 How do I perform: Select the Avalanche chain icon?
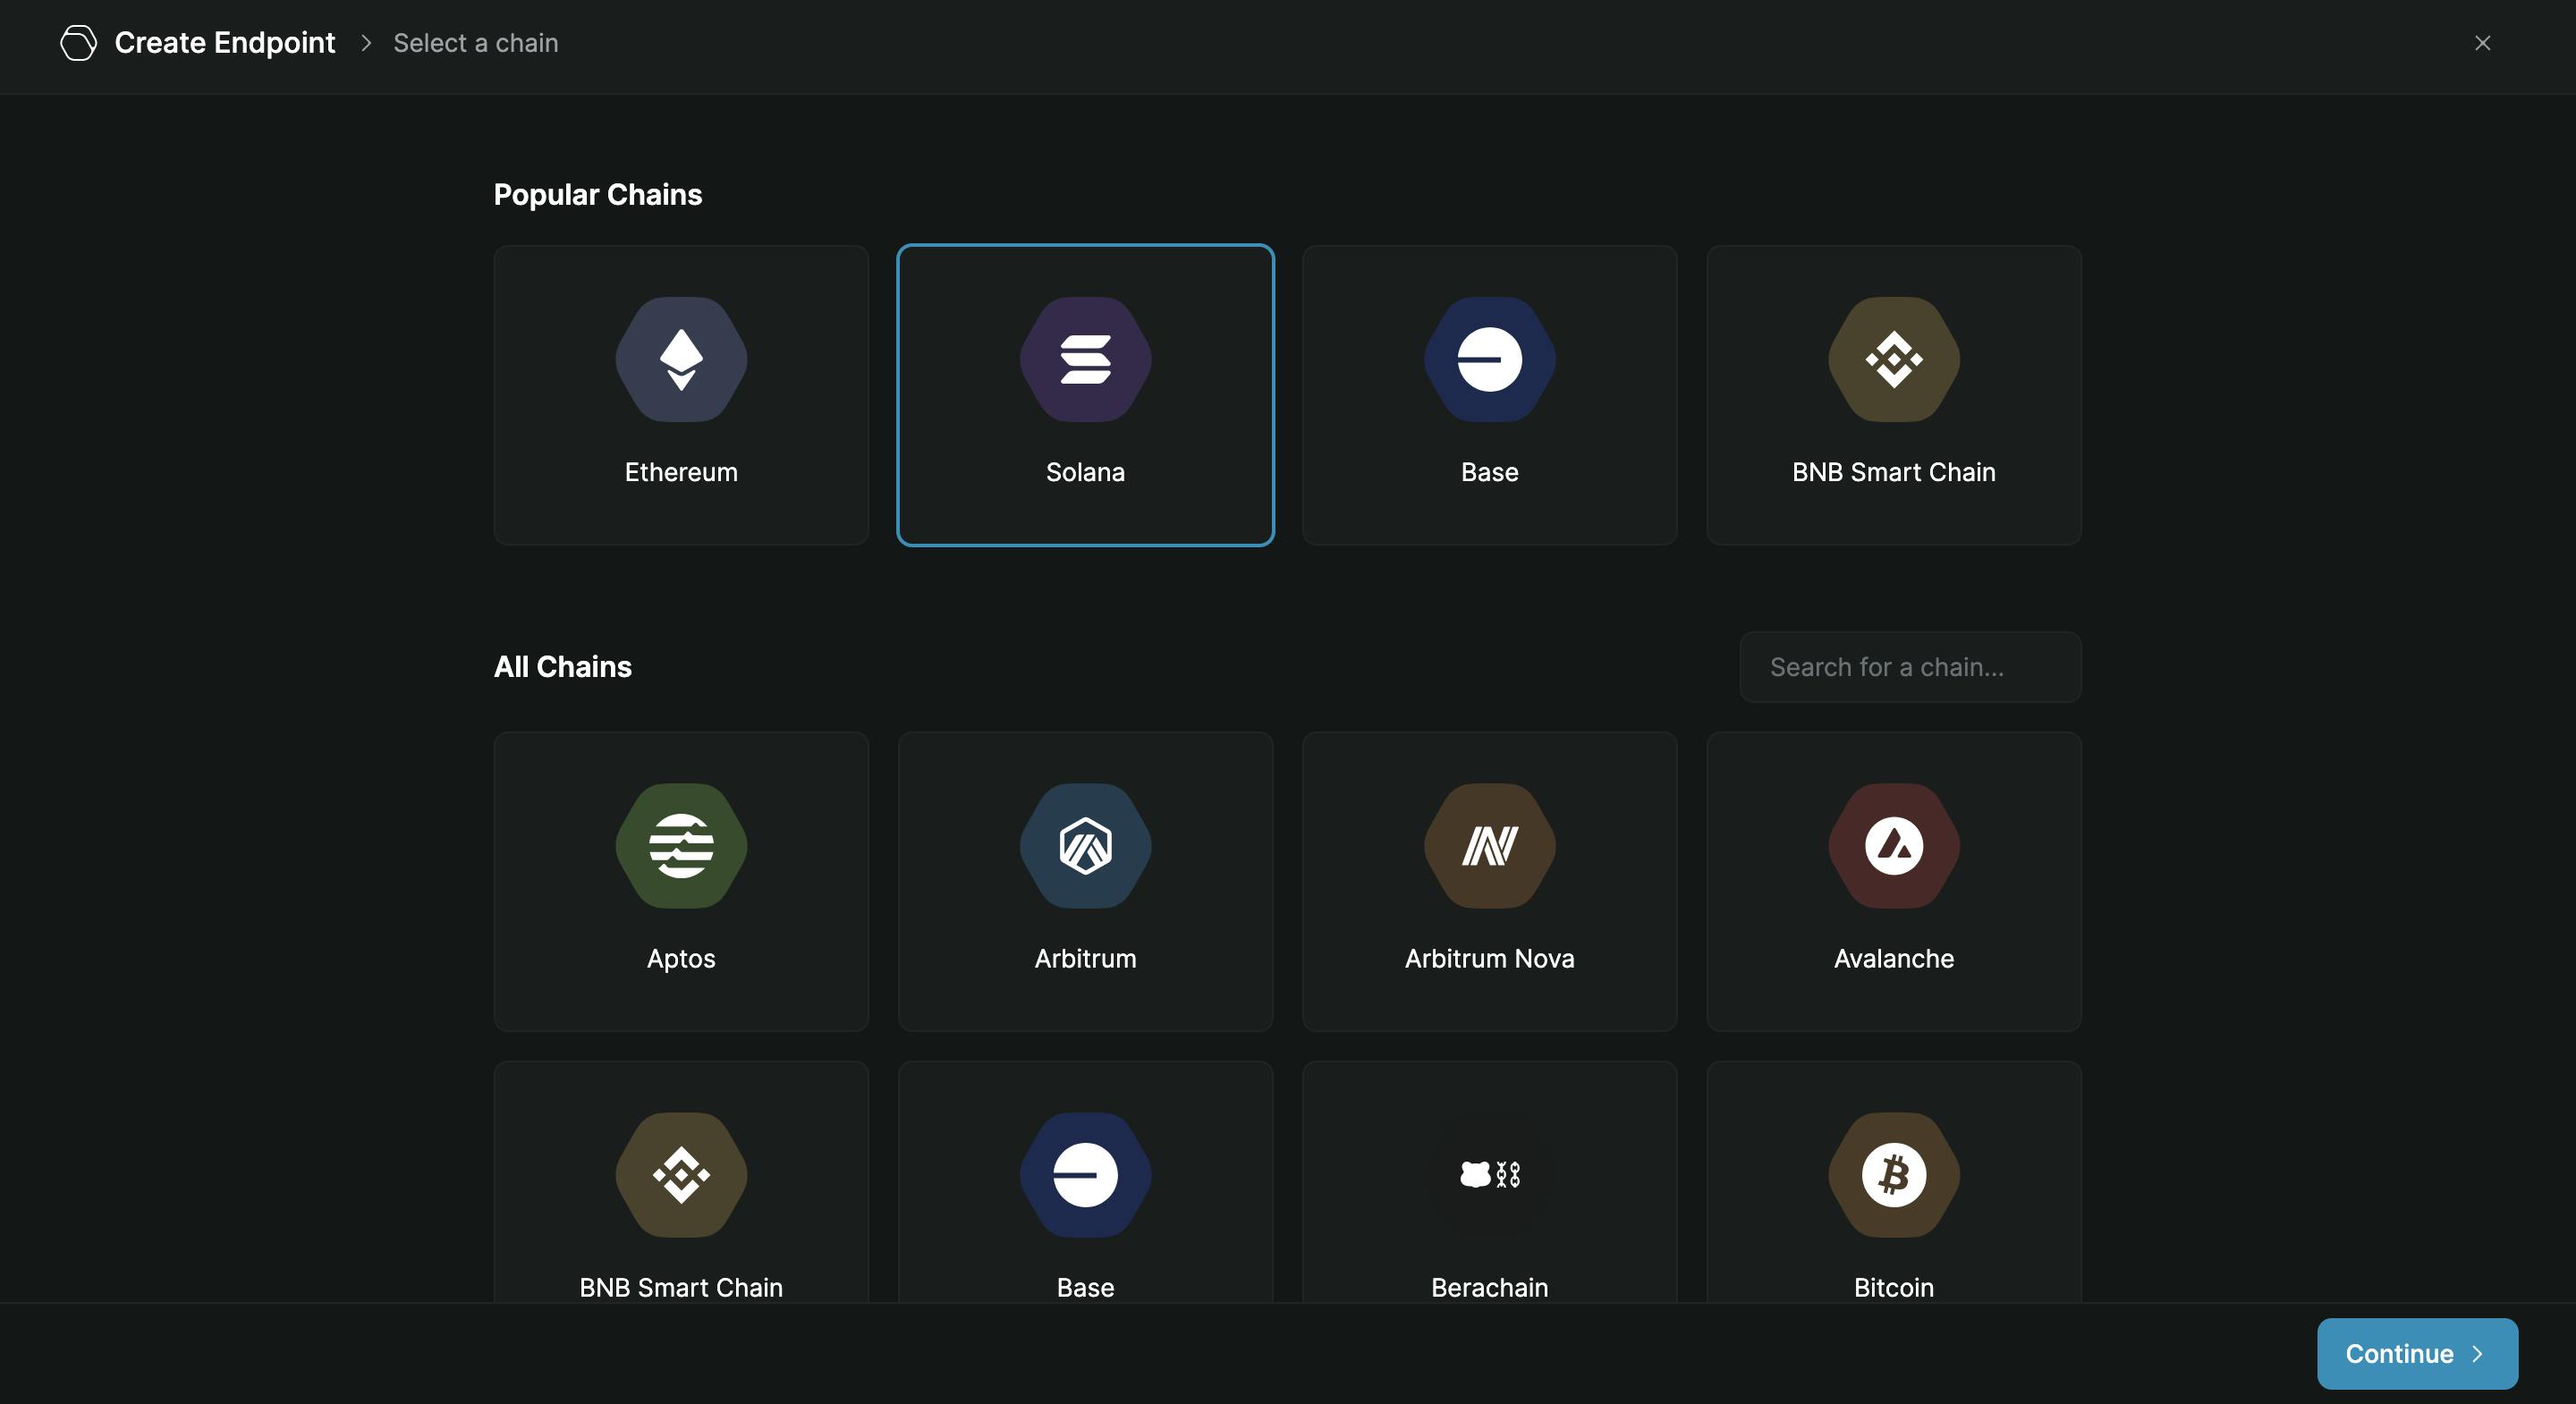[1893, 846]
